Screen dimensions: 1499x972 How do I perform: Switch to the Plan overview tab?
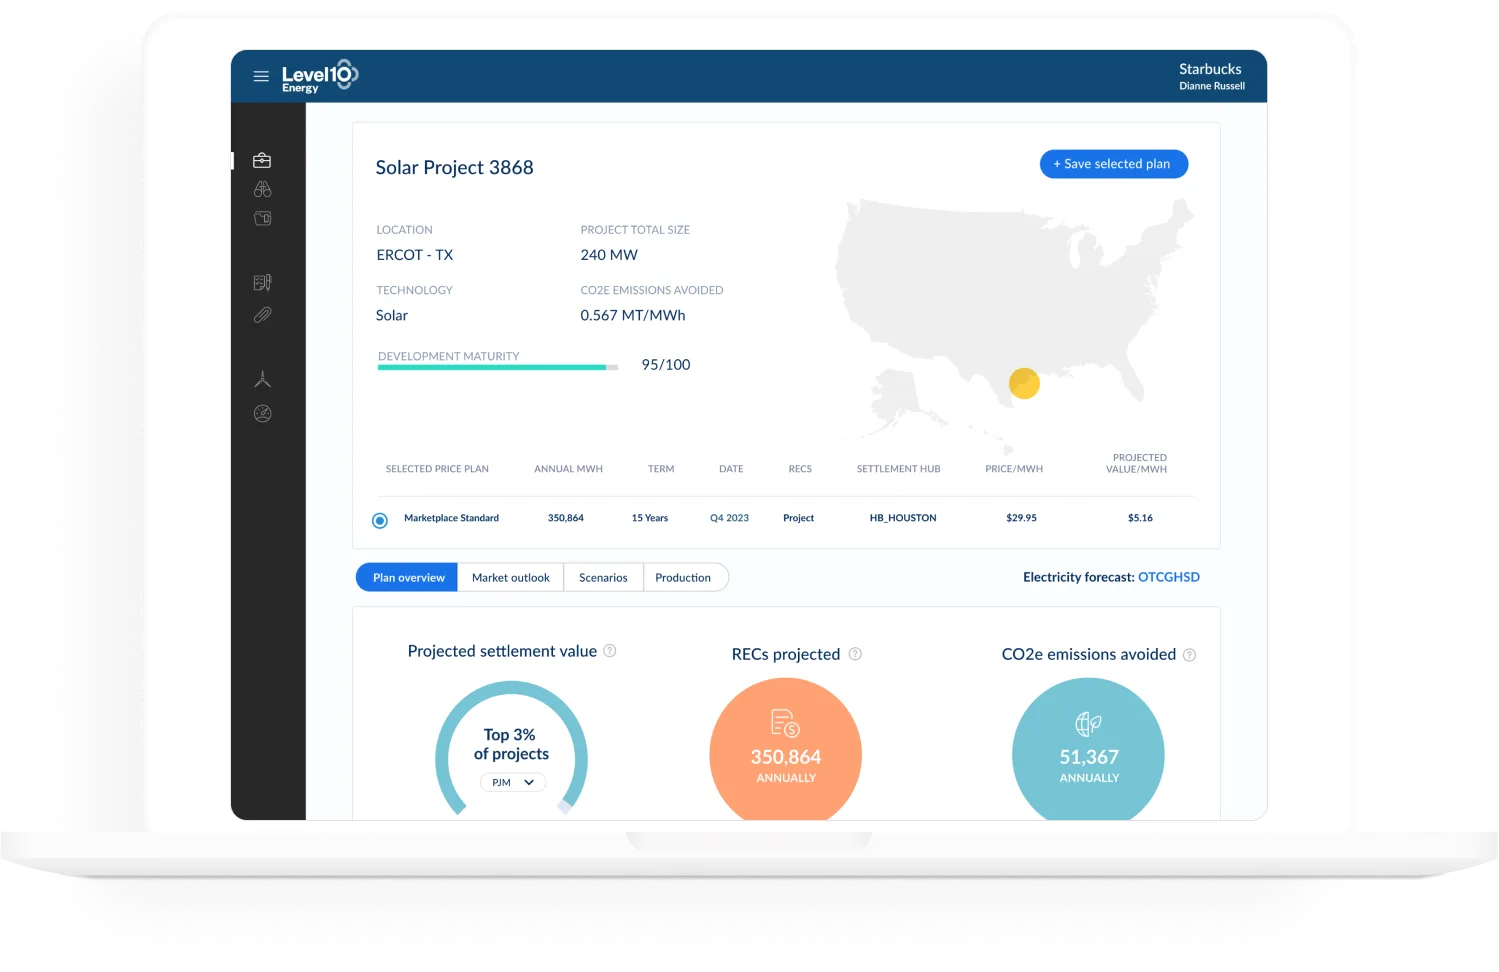(x=408, y=577)
